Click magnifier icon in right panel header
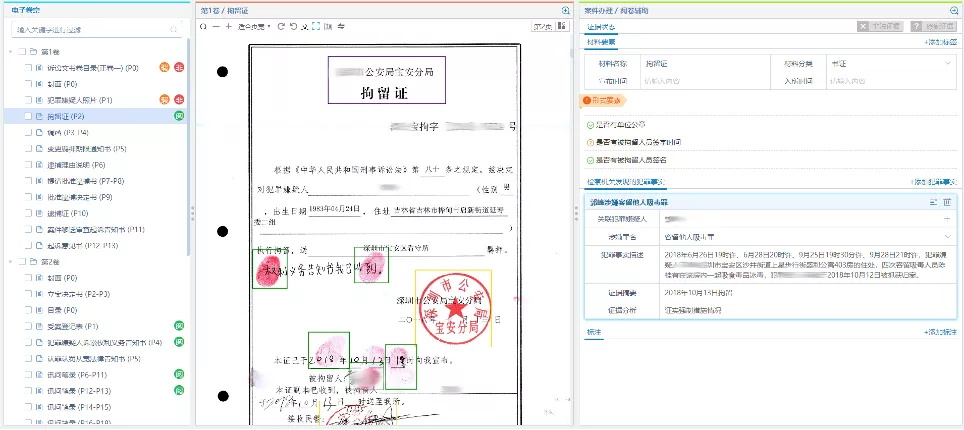The width and height of the screenshot is (964, 430). point(954,10)
